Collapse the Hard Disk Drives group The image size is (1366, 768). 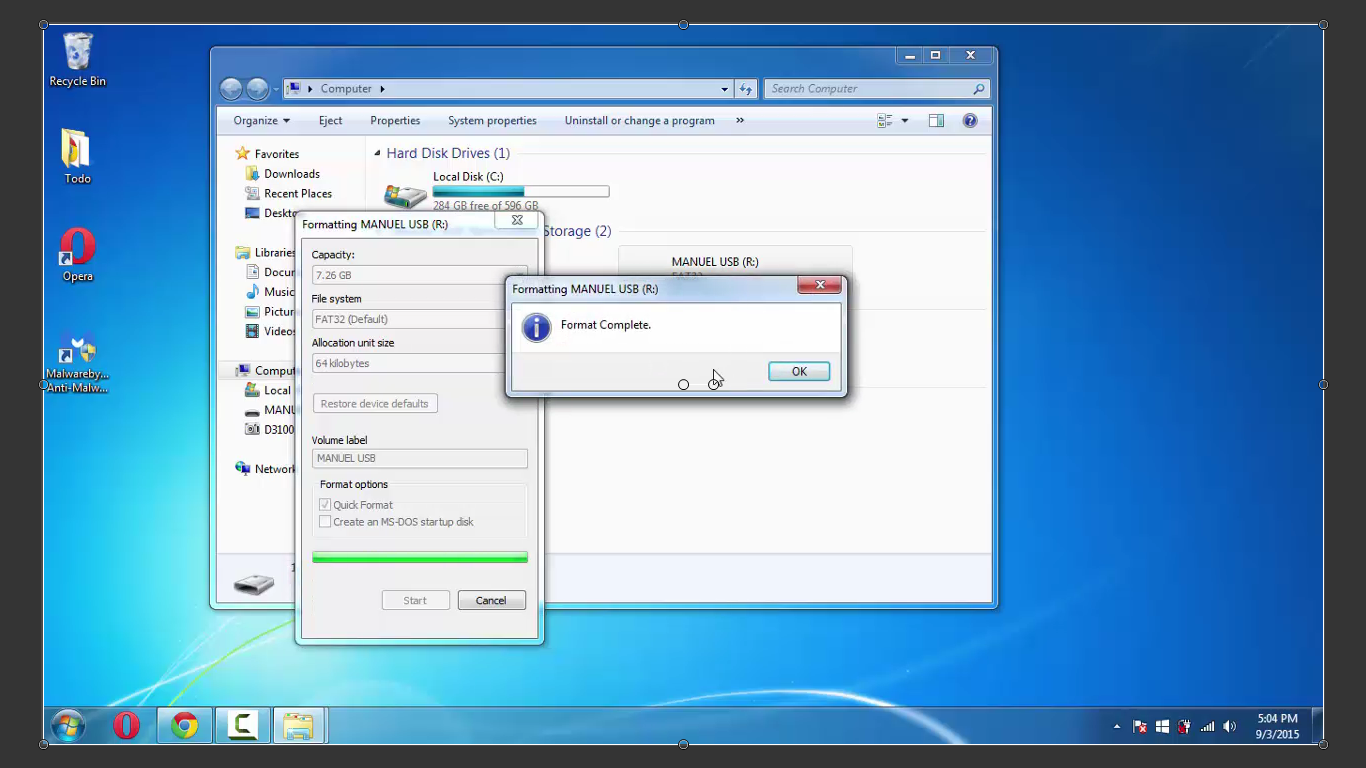tap(377, 154)
